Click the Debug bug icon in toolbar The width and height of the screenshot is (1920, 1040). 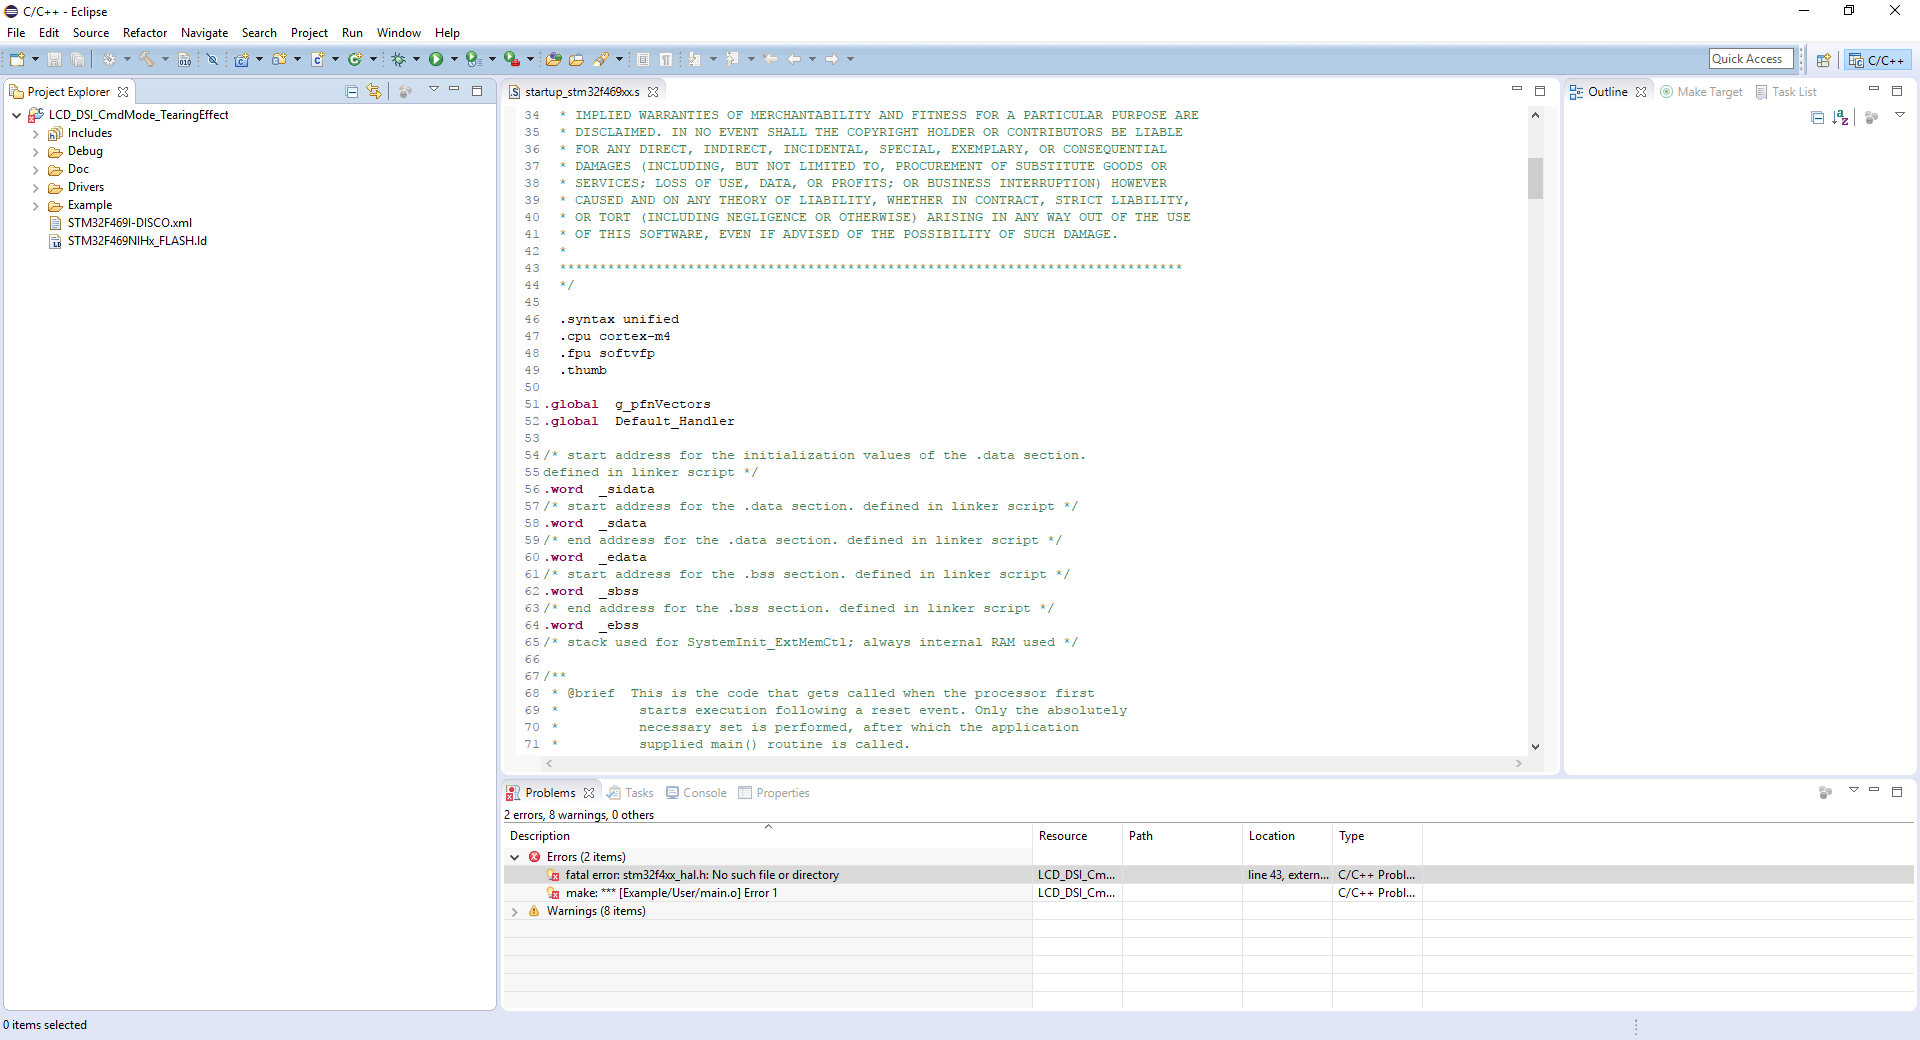point(398,60)
